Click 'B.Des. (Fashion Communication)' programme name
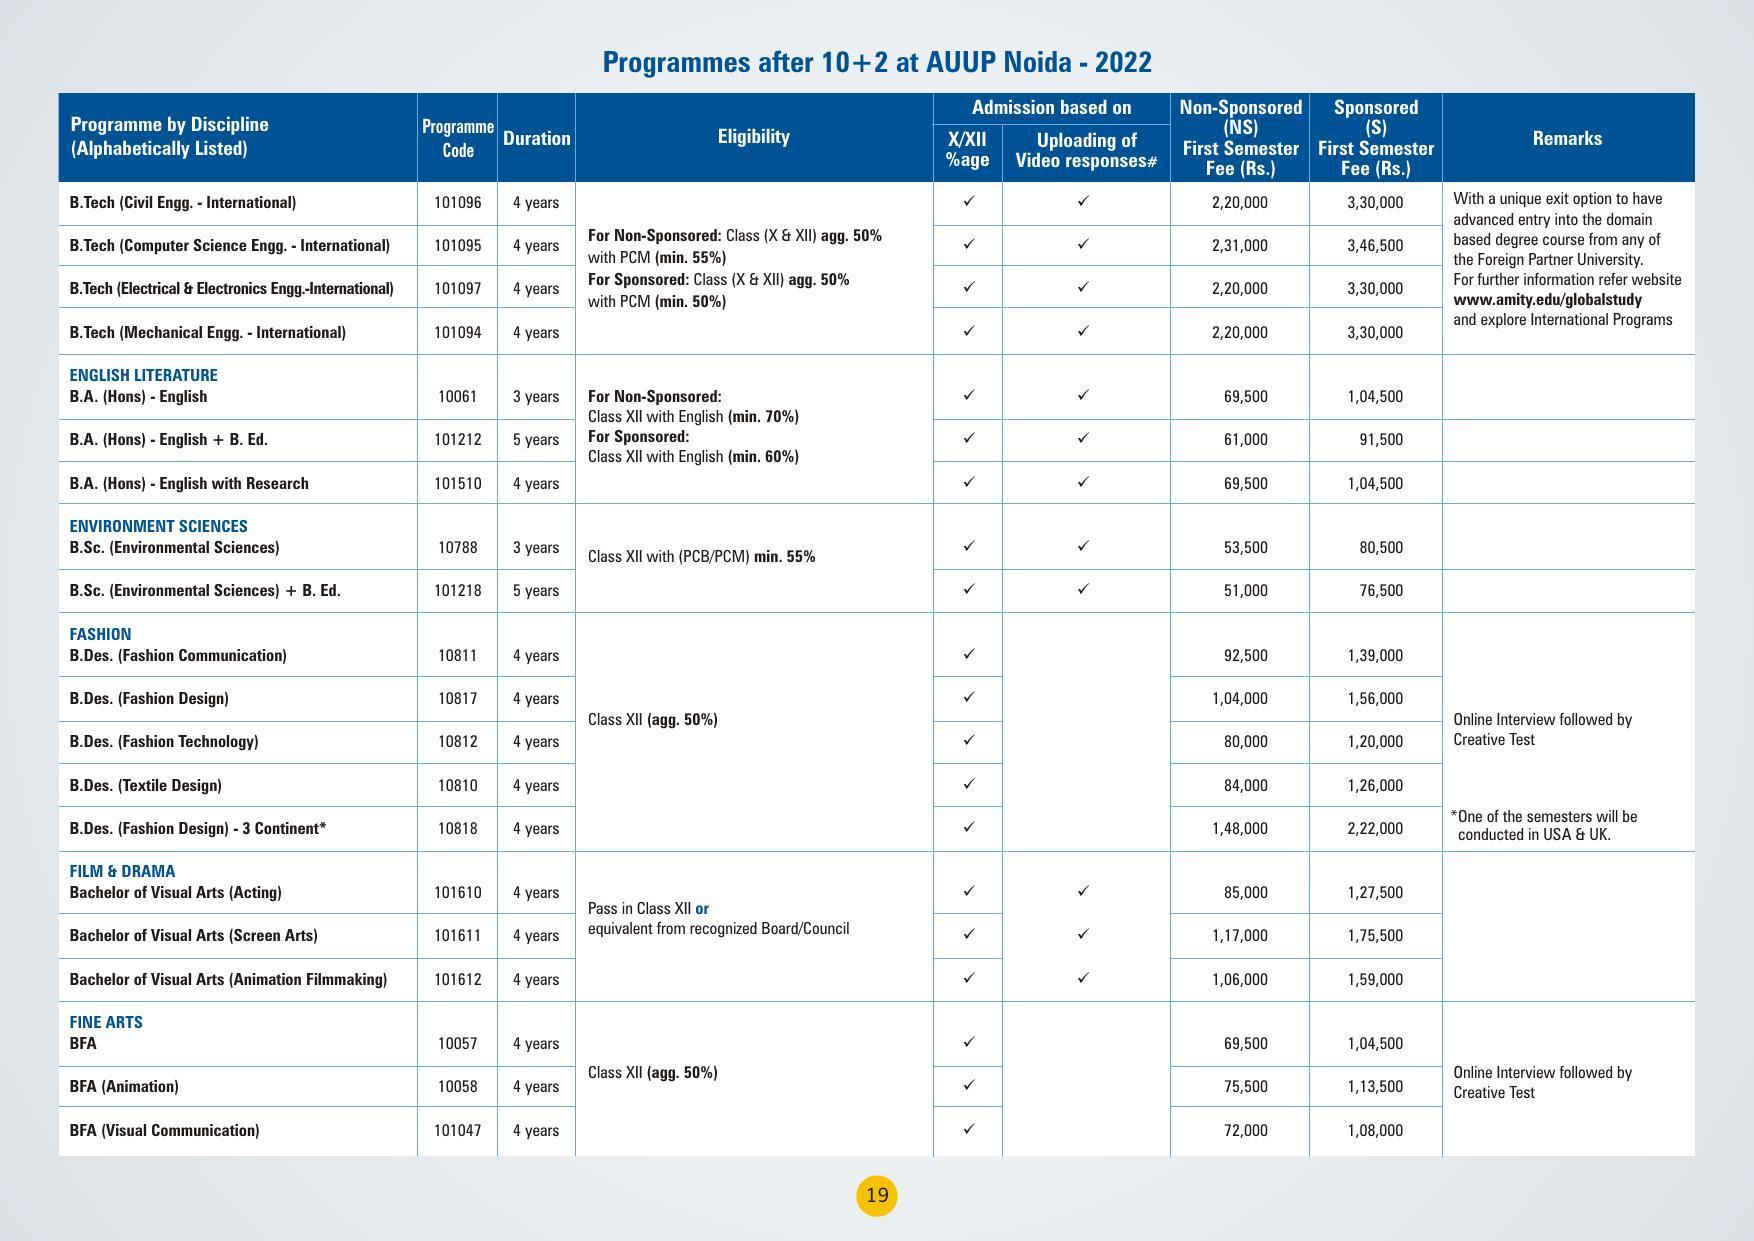The height and width of the screenshot is (1241, 1754). (178, 655)
